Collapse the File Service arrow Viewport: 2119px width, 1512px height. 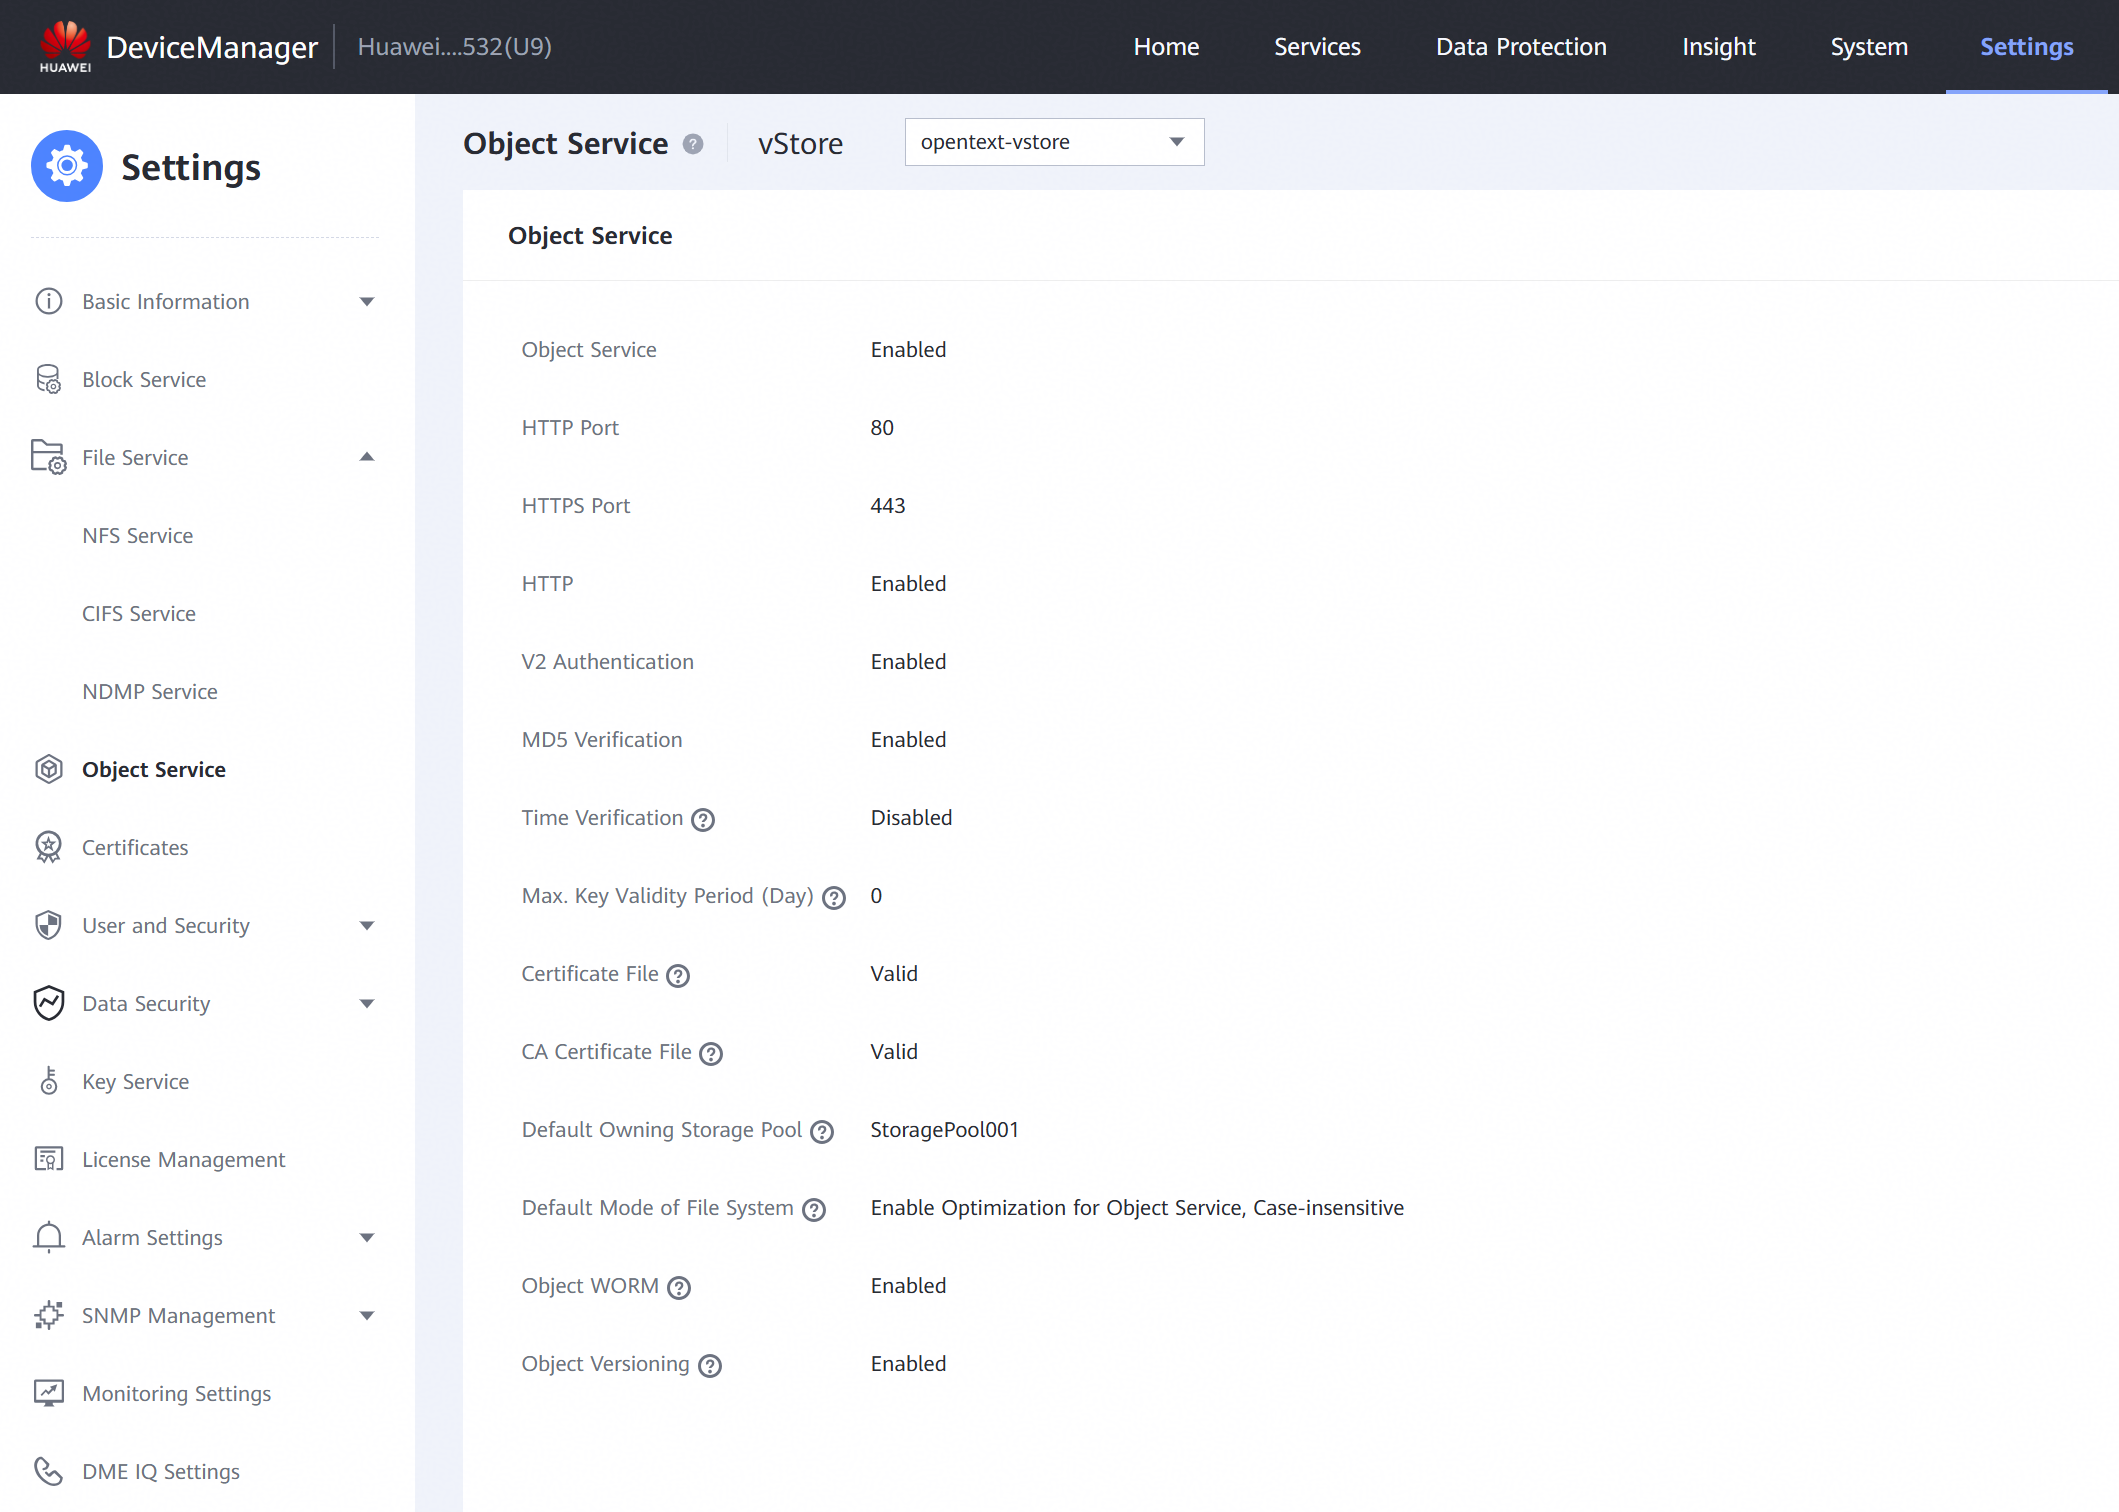tap(367, 457)
